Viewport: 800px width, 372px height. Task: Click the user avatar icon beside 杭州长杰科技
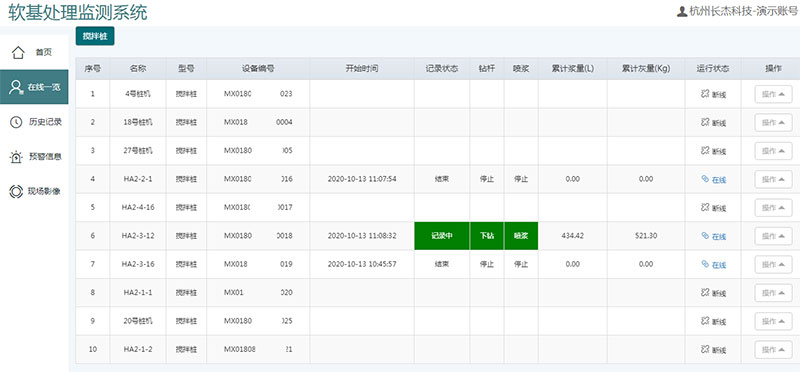682,11
